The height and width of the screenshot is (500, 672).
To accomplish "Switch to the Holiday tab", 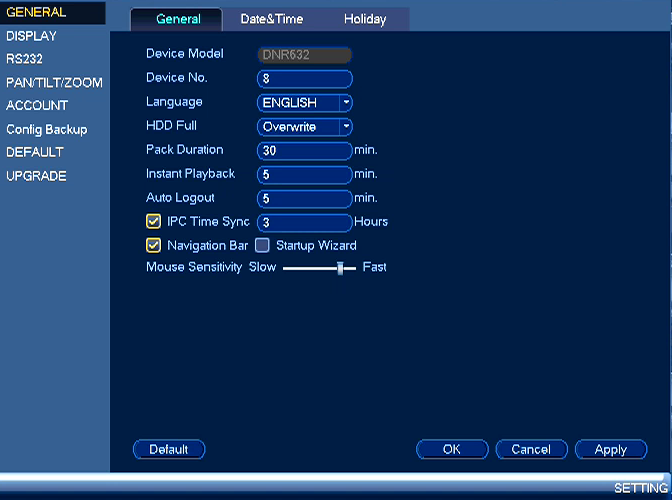I will click(x=365, y=19).
